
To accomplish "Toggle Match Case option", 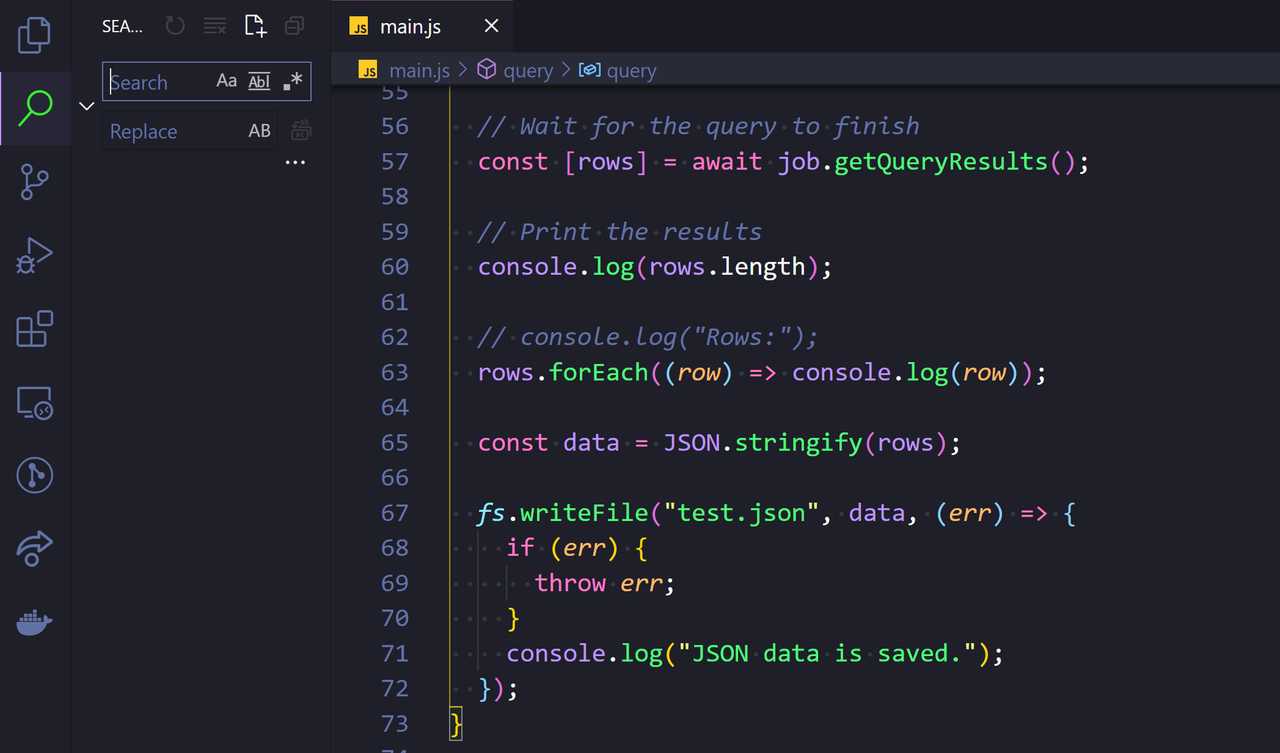I will (x=227, y=82).
